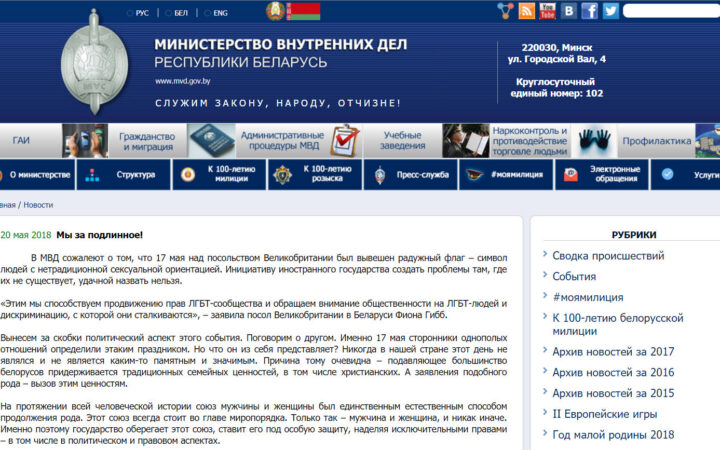Click the РУБРИКИ sidebar heading
The height and width of the screenshot is (450, 720).
tap(634, 235)
